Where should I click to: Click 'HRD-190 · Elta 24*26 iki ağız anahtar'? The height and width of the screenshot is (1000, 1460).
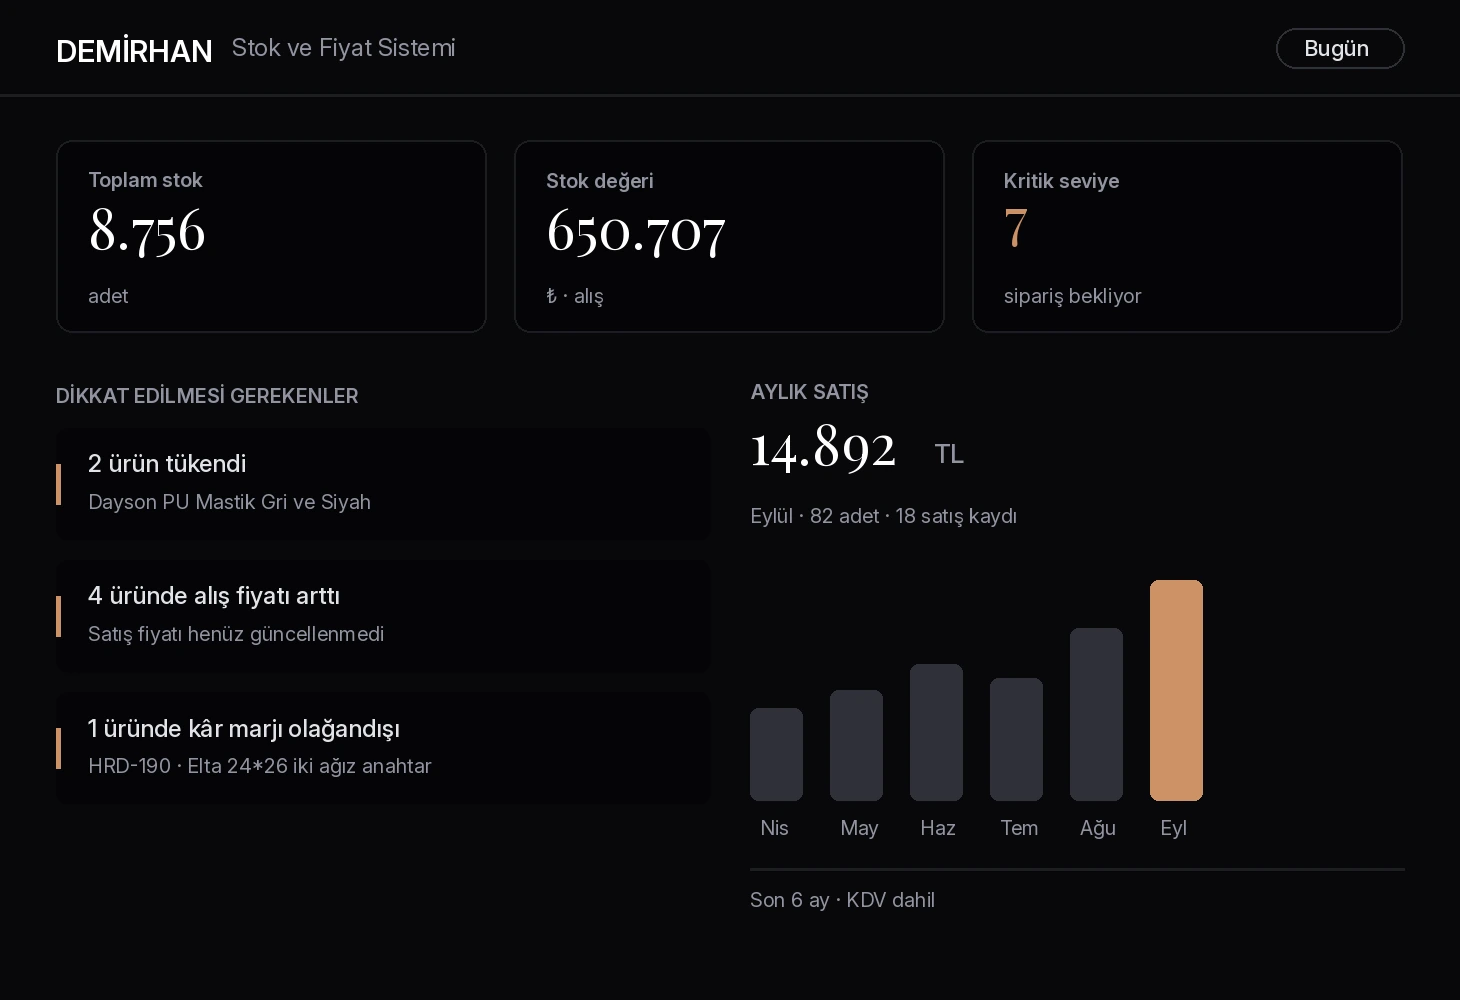(260, 766)
